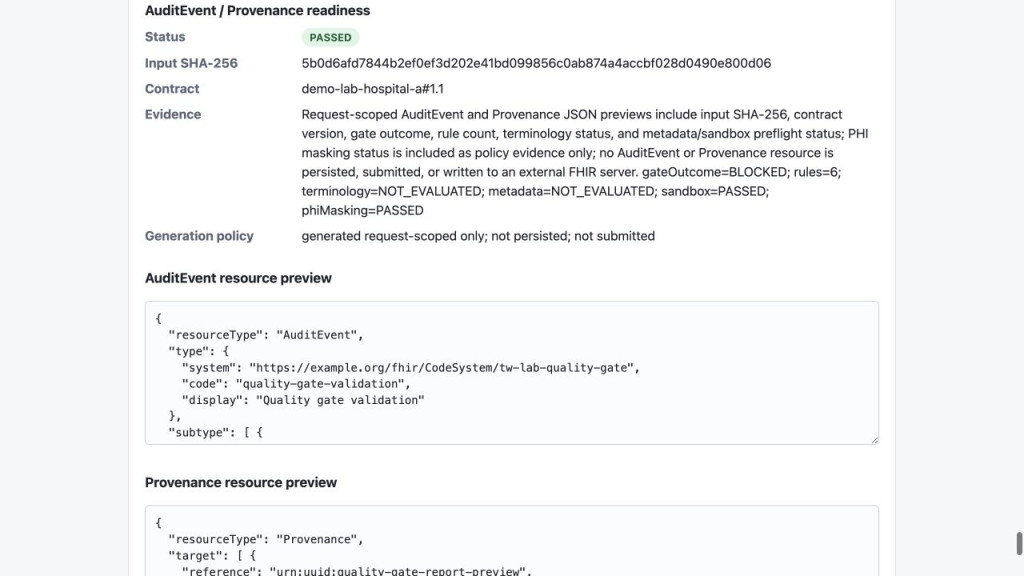This screenshot has width=1024, height=576.
Task: Click inside the Provenance resource preview JSON box
Action: coord(511,541)
